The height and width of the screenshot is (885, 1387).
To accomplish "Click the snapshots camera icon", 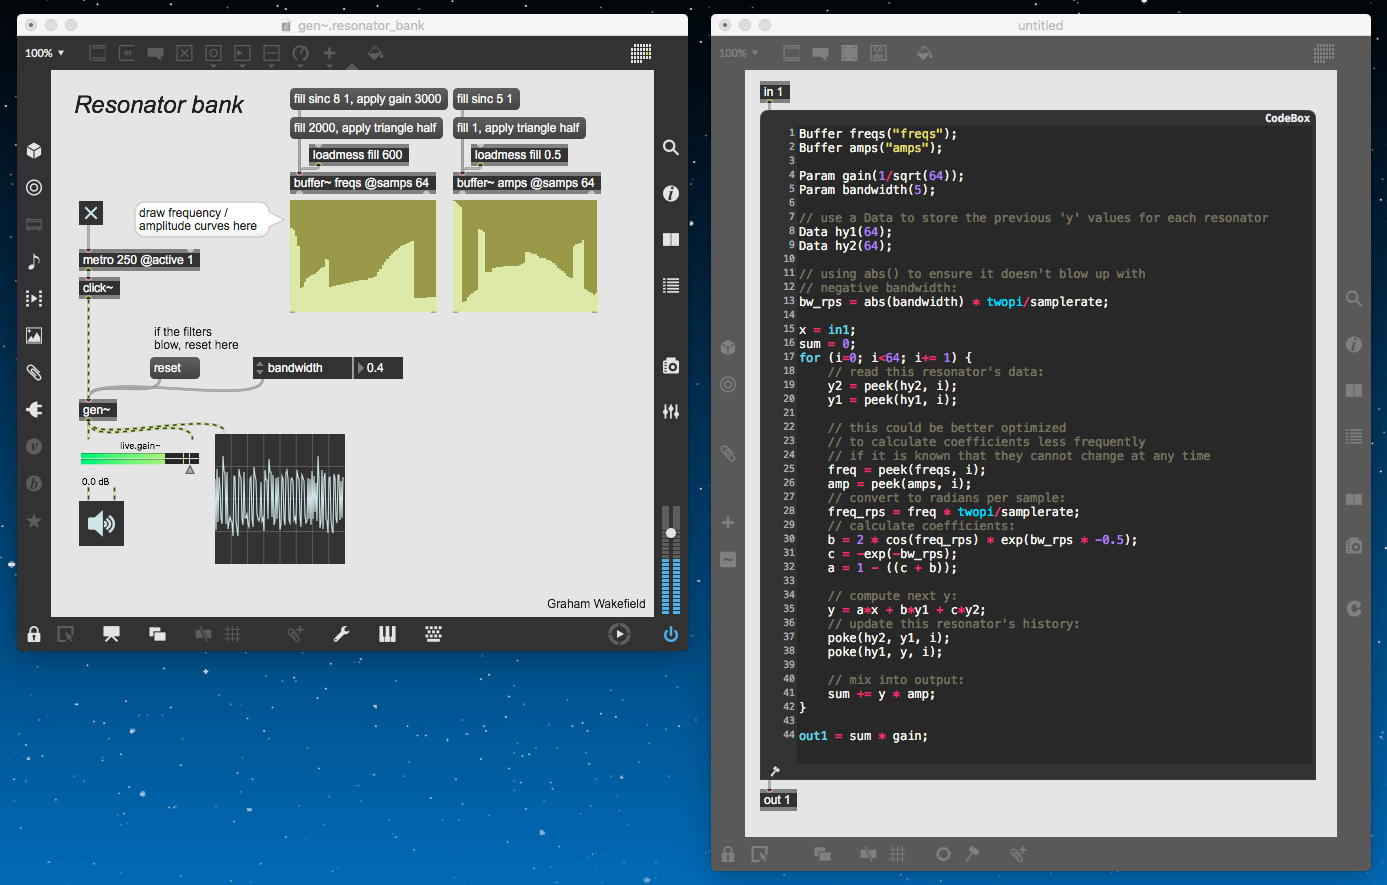I will (x=671, y=366).
